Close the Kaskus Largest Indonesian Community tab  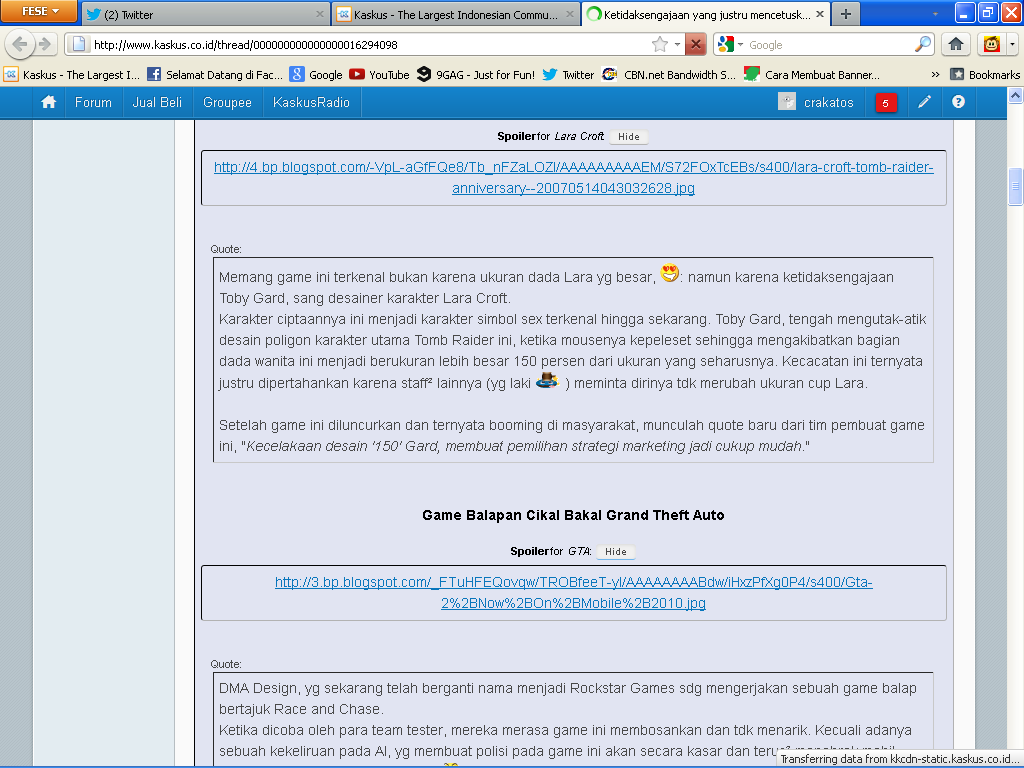569,14
